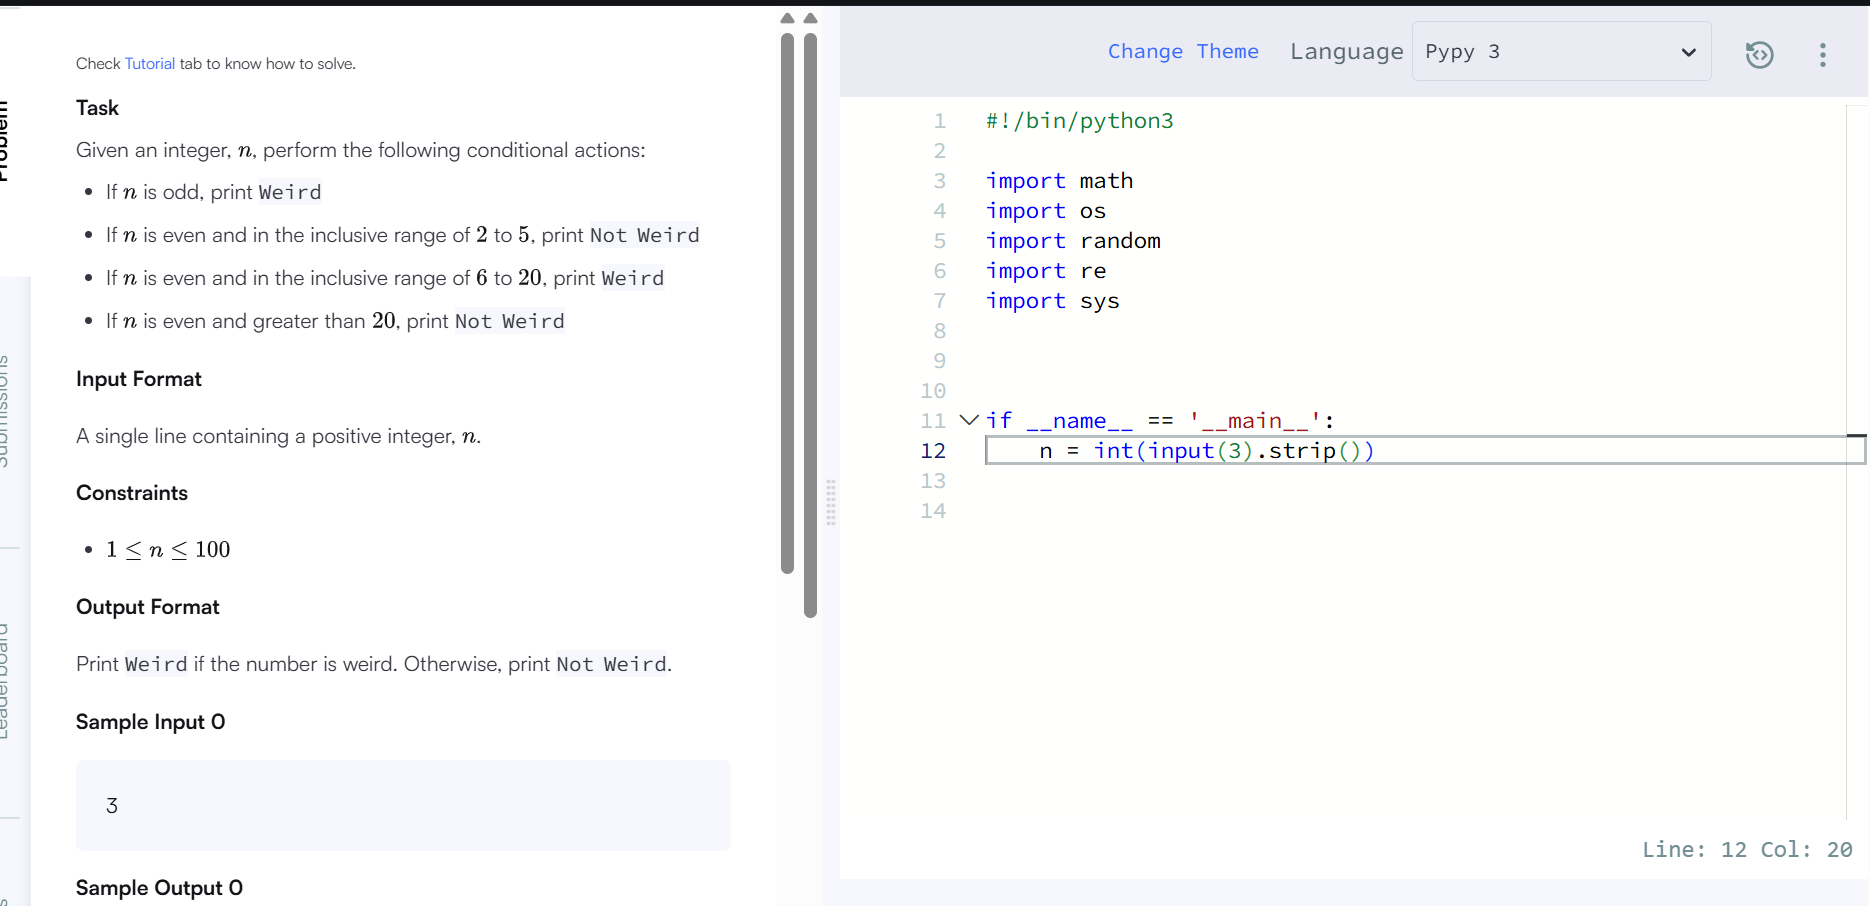This screenshot has height=906, width=1870.
Task: Click the 'Sample Input 0' heading
Action: (151, 722)
